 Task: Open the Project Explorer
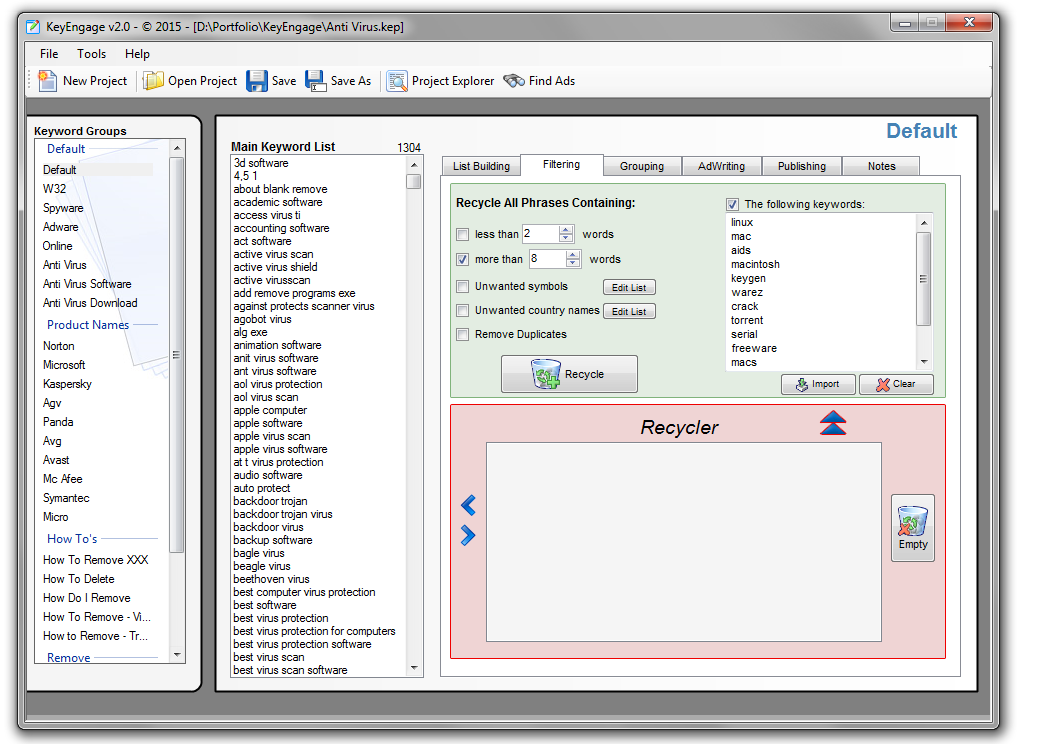click(397, 81)
